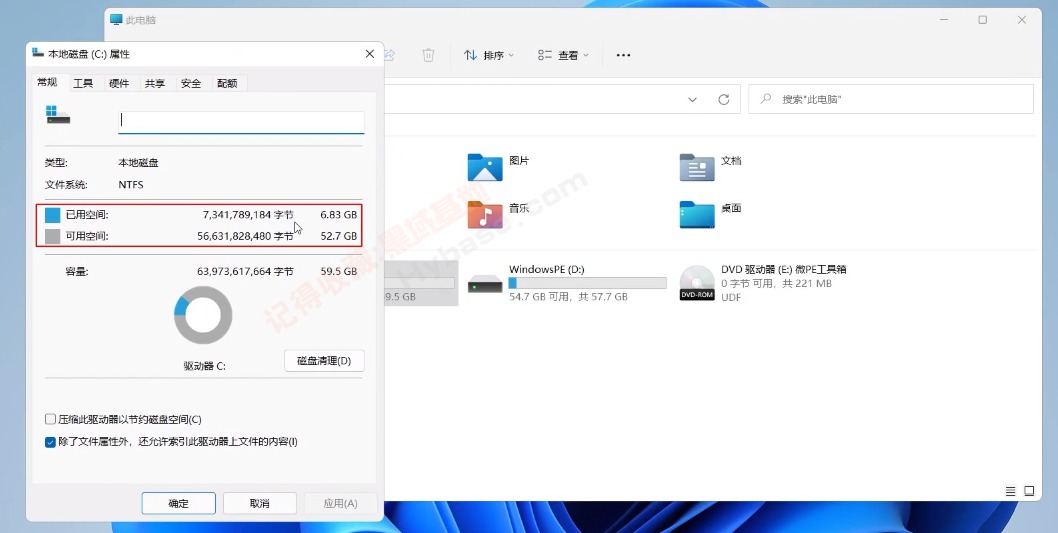Click the drive label input field
1058x533 pixels.
241,121
